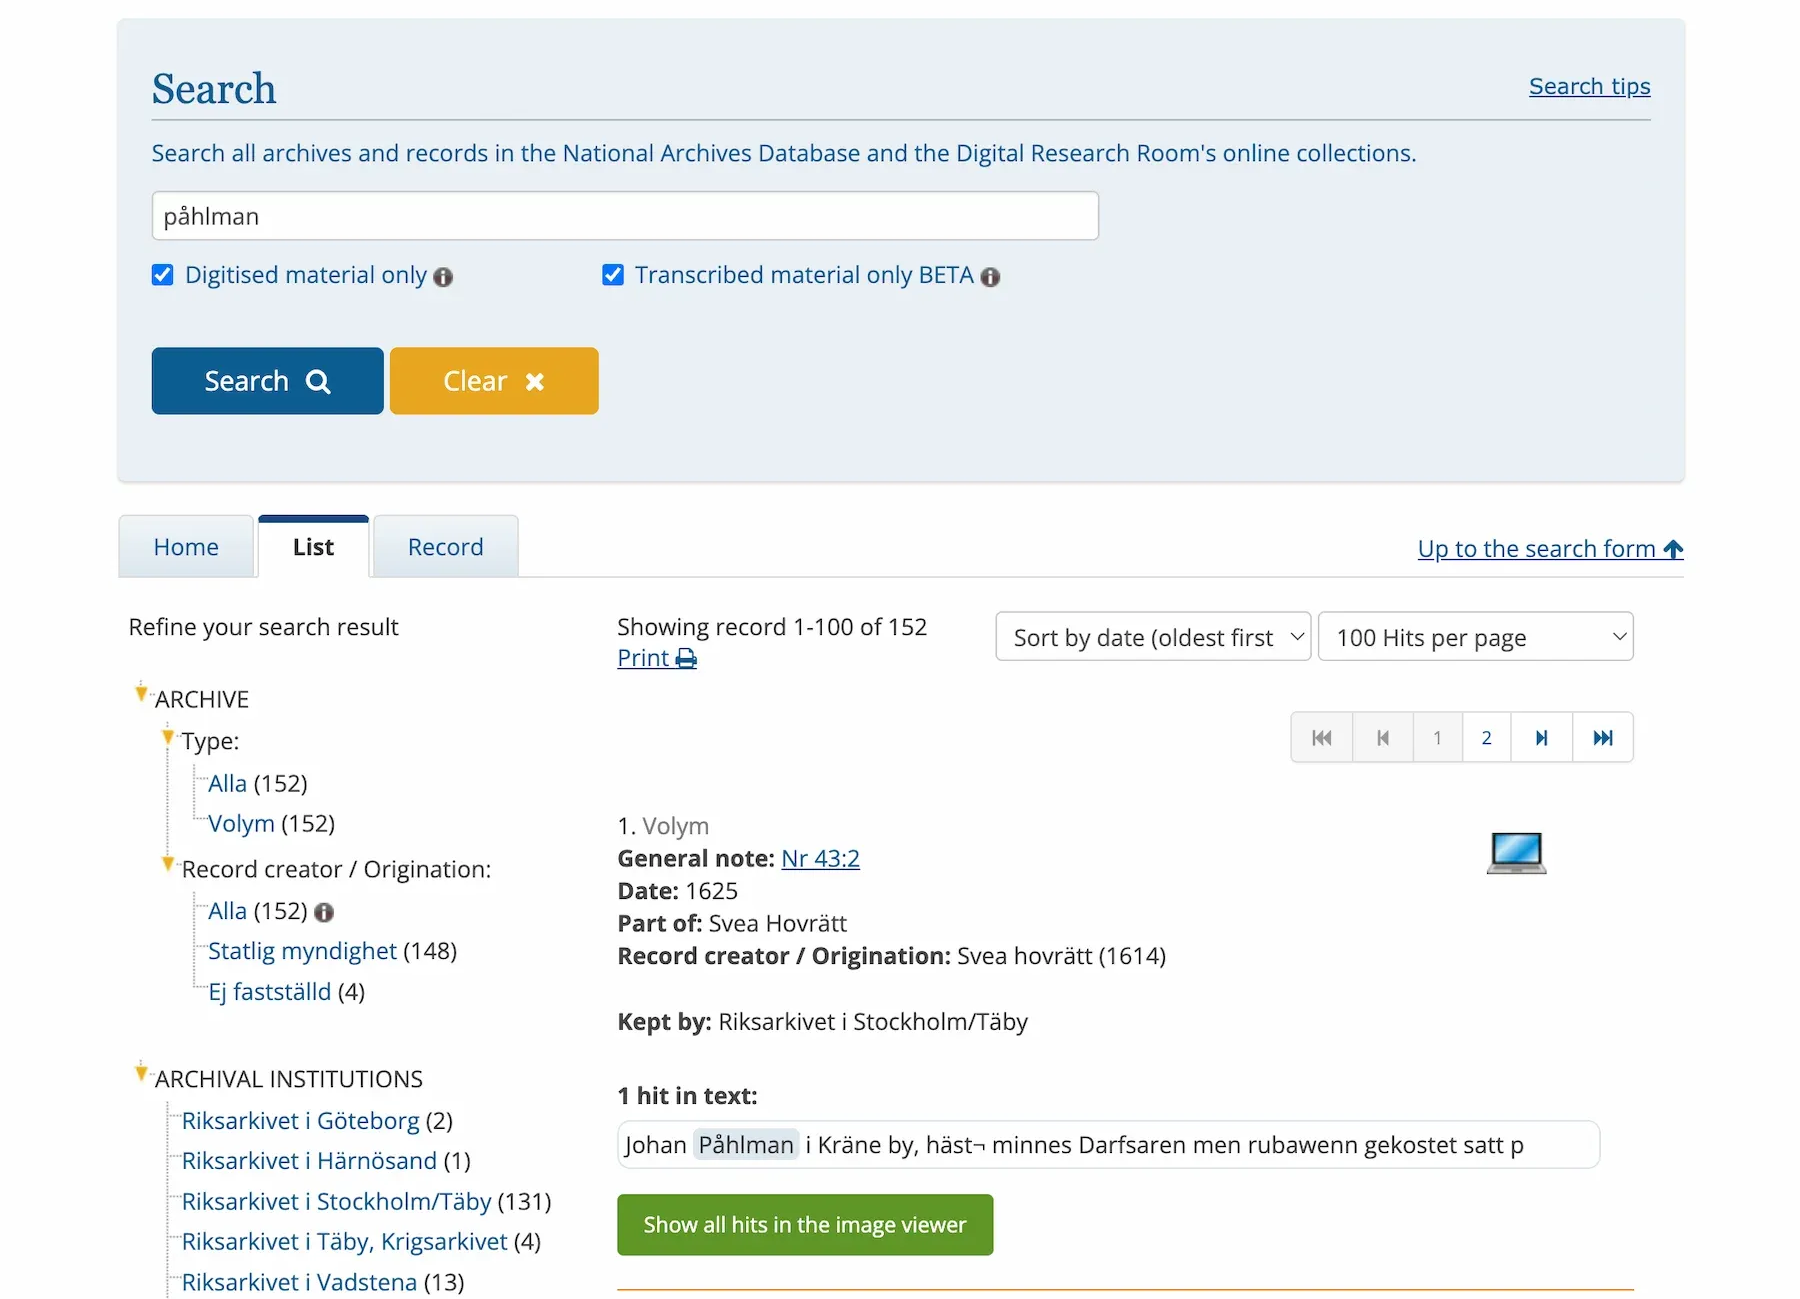Switch to the Record tab

point(445,547)
